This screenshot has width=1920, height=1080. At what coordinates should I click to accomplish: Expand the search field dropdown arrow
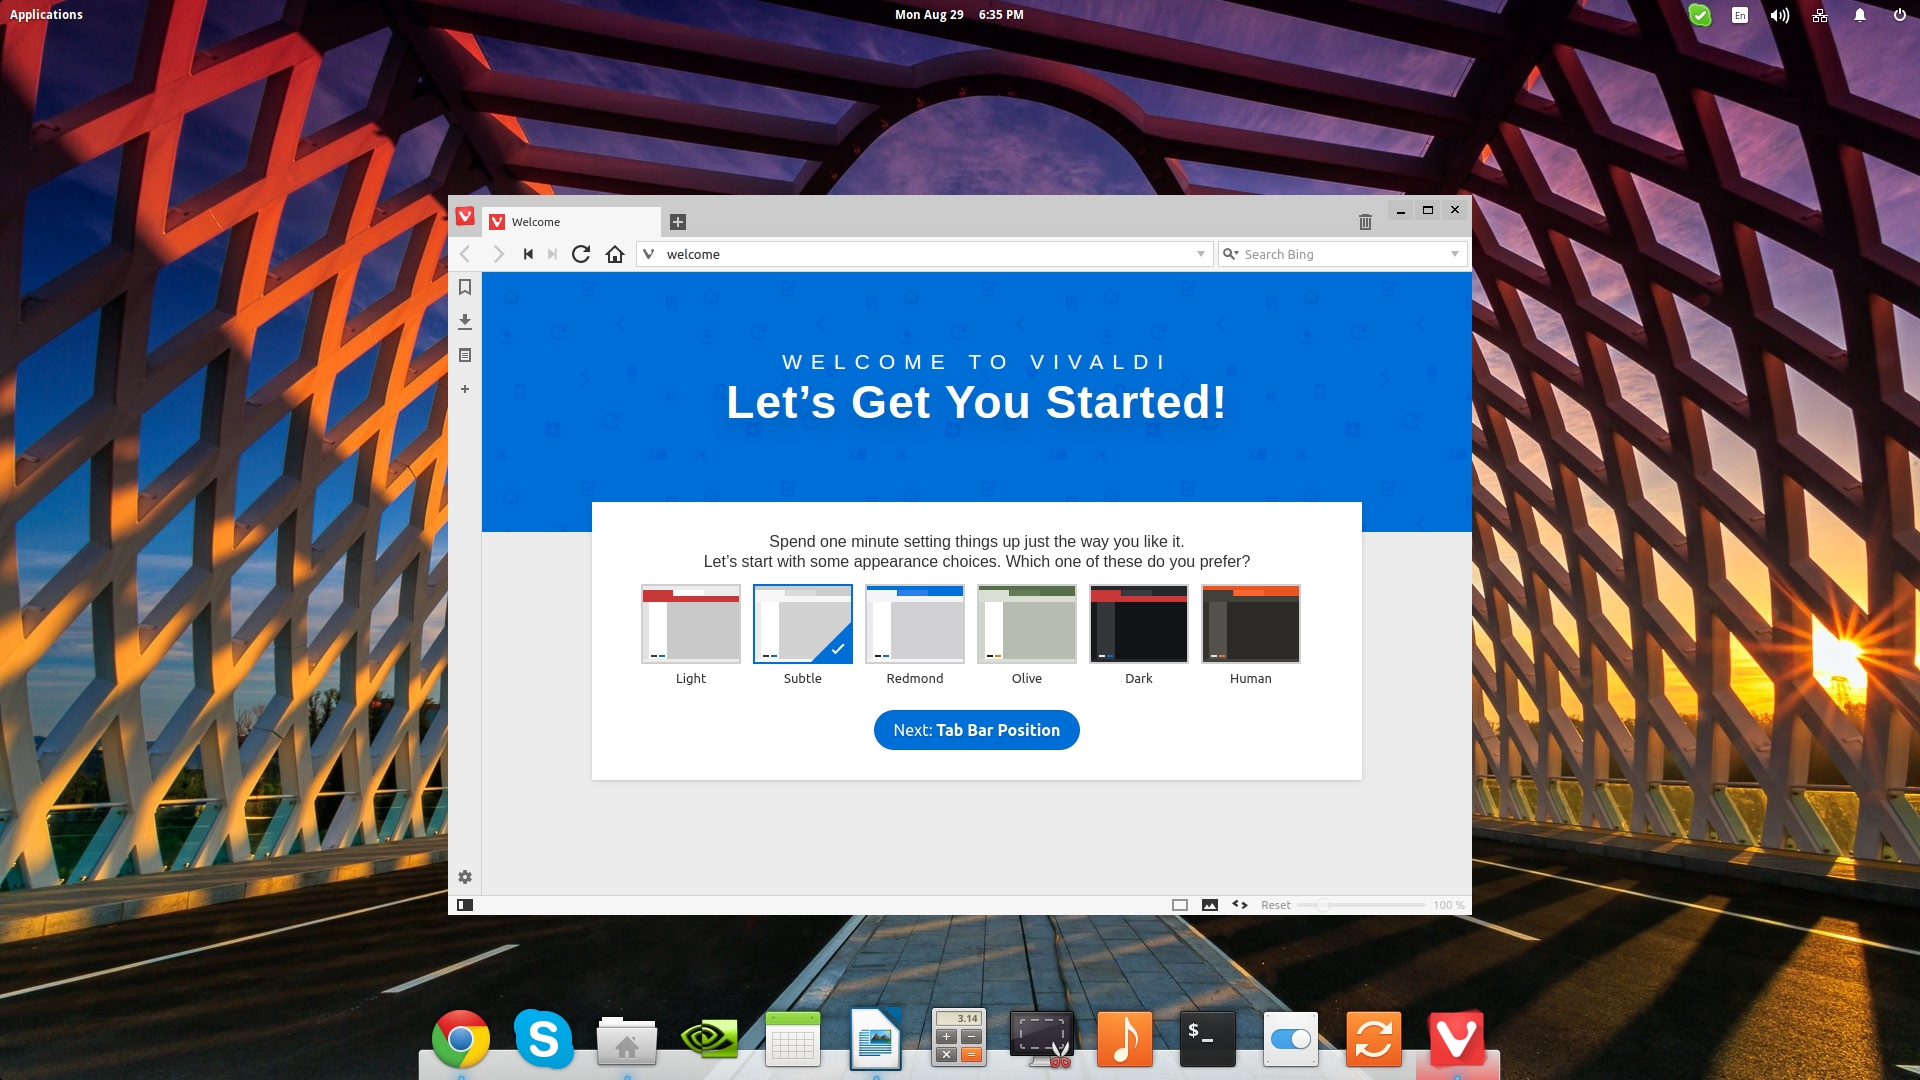1455,254
